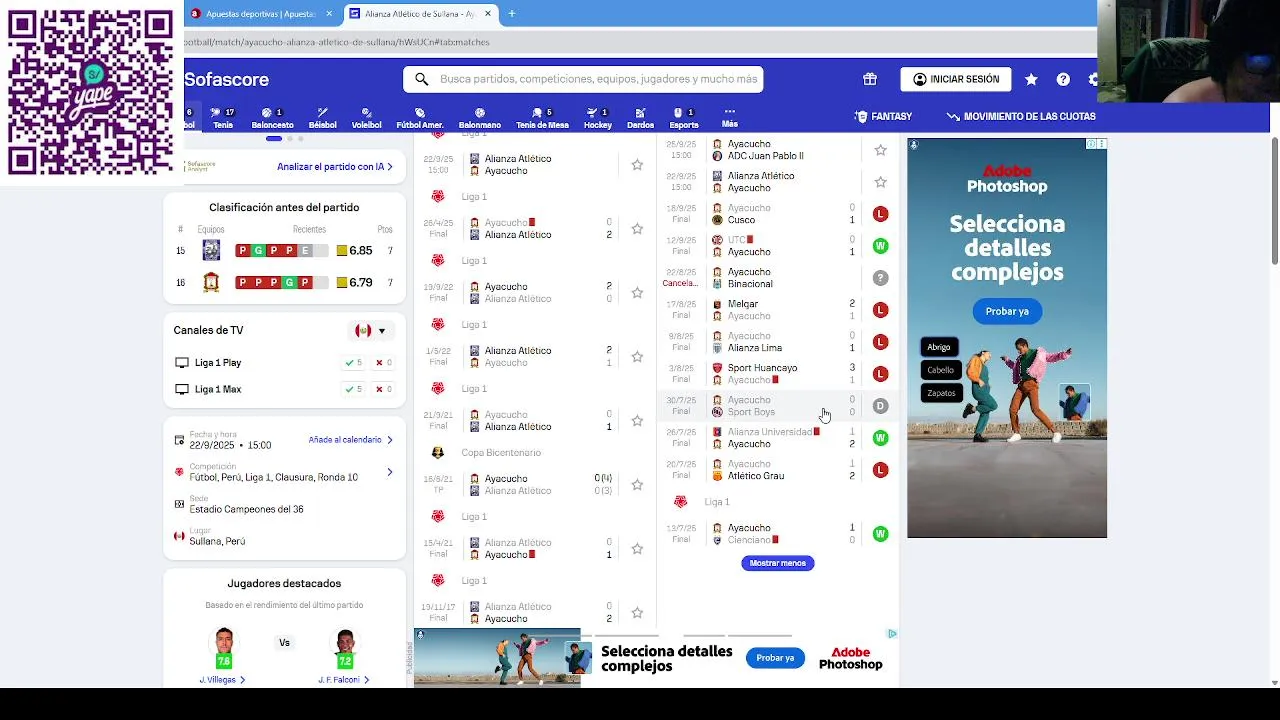Open the Melgar vs Ayacucho match row
1280x720 pixels.
(x=778, y=310)
